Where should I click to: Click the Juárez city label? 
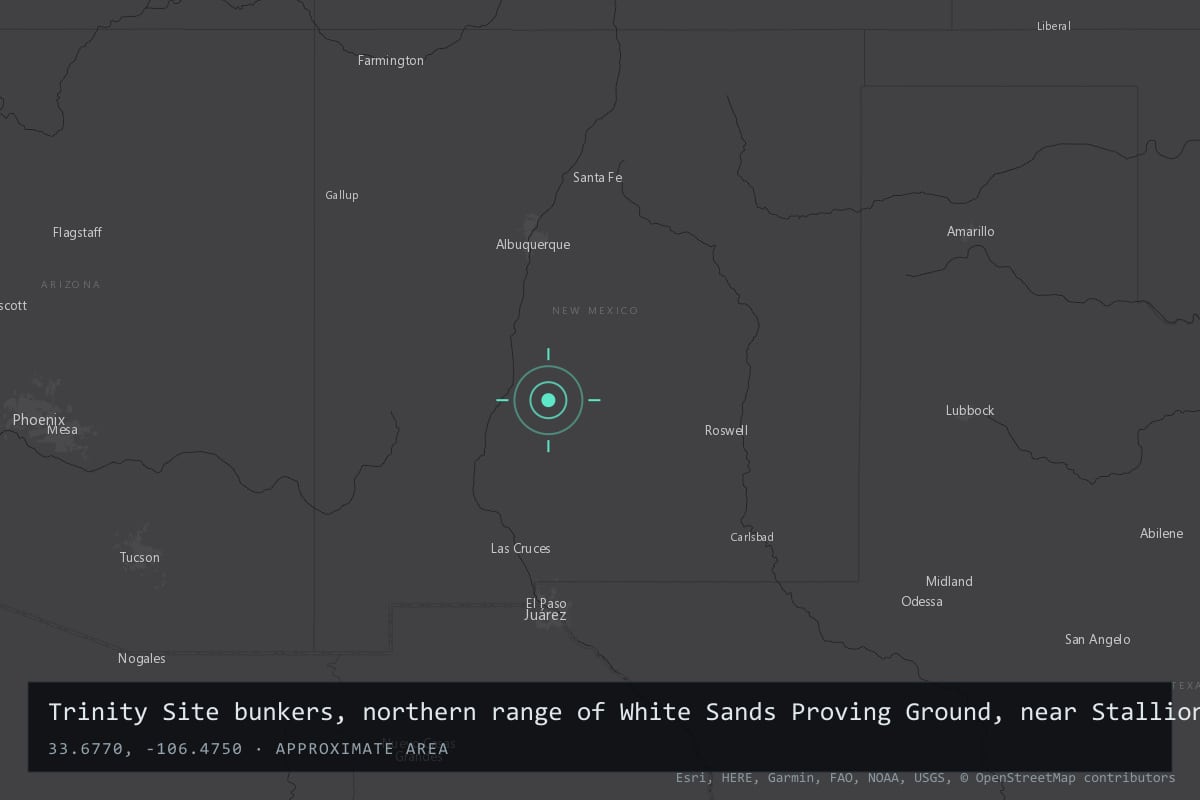(x=545, y=615)
